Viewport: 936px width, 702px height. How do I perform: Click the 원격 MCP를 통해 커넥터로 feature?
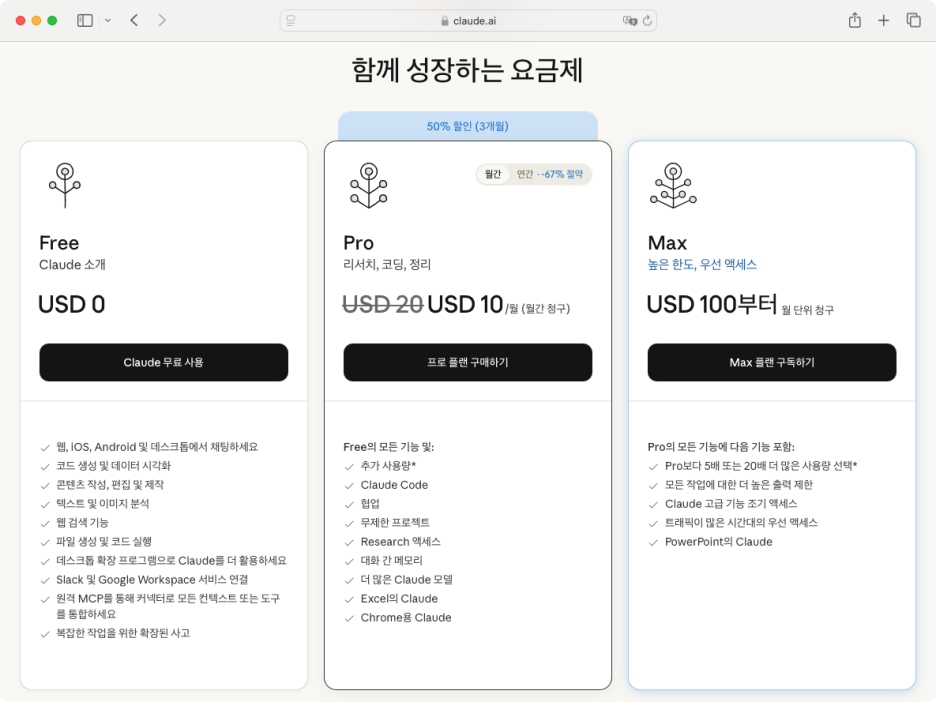pos(168,606)
